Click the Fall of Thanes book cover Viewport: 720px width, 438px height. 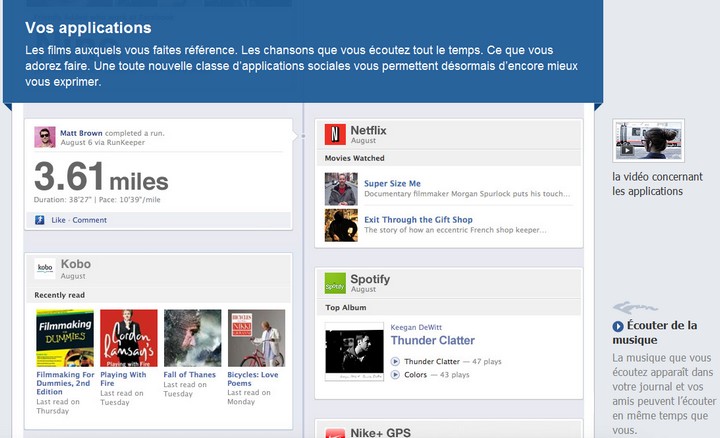[192, 338]
